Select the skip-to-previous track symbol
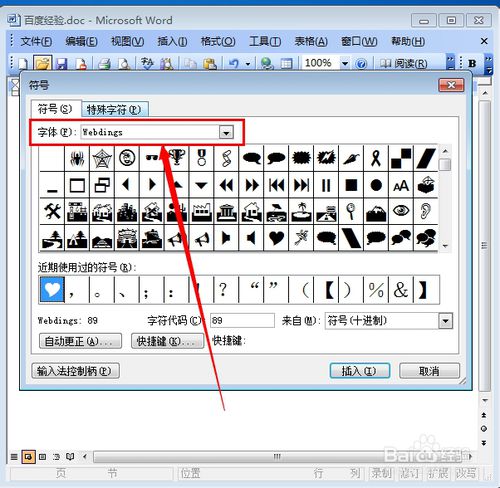 click(276, 185)
